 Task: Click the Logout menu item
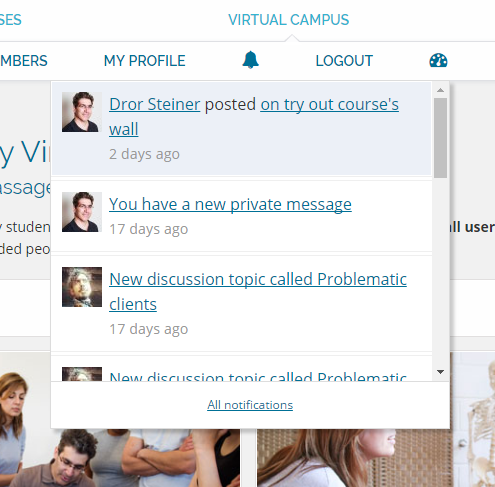(x=344, y=61)
